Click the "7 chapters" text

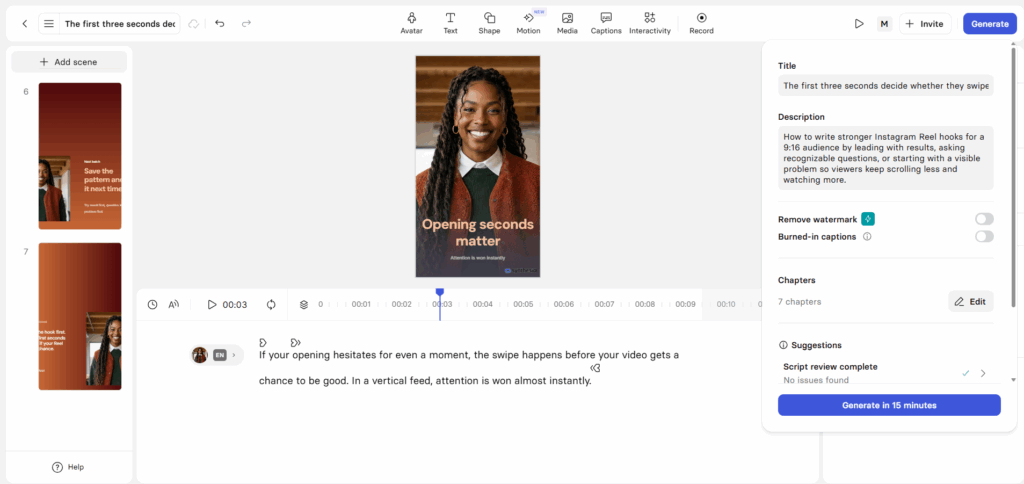click(x=799, y=302)
